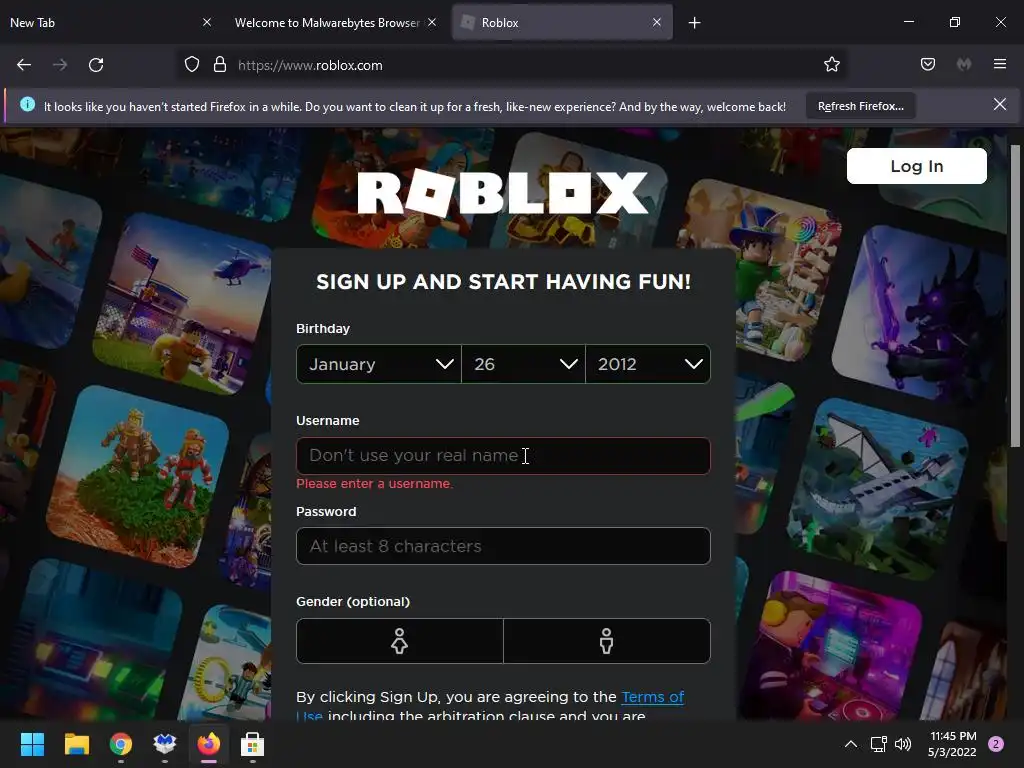Open the Terms of Use link
This screenshot has height=768, width=1024.
click(652, 697)
